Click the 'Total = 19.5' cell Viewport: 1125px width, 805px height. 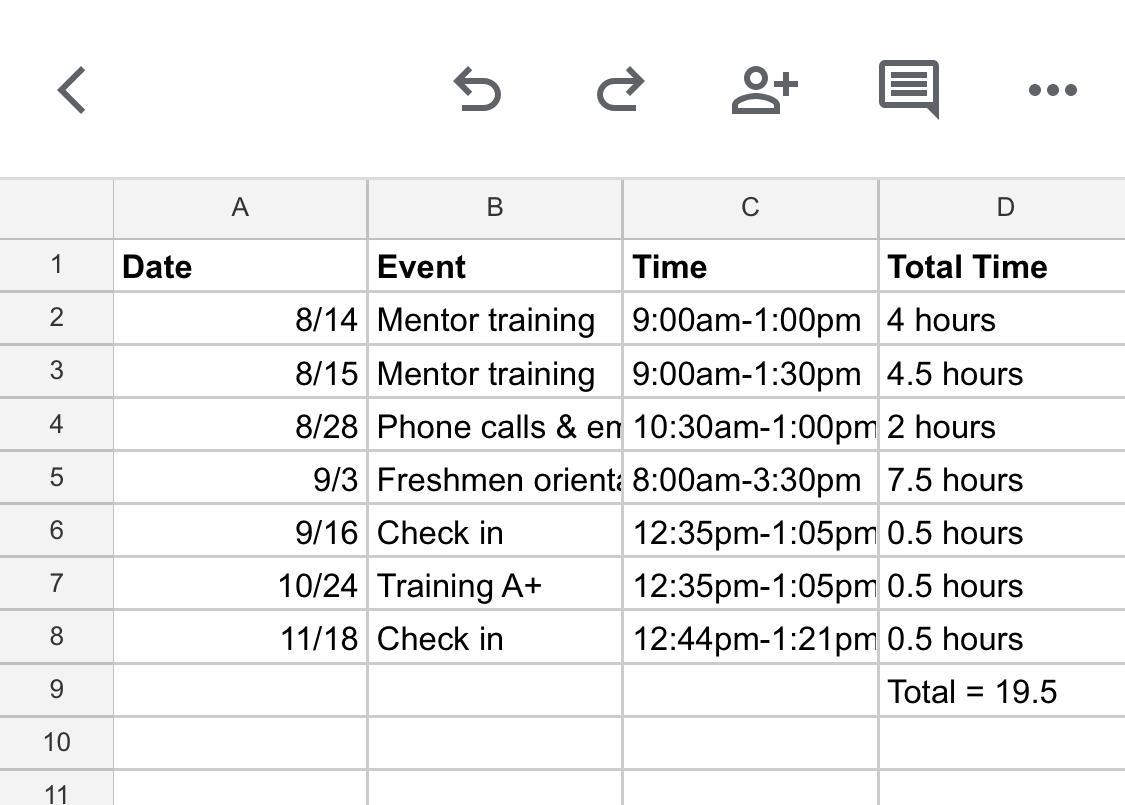pos(1000,691)
